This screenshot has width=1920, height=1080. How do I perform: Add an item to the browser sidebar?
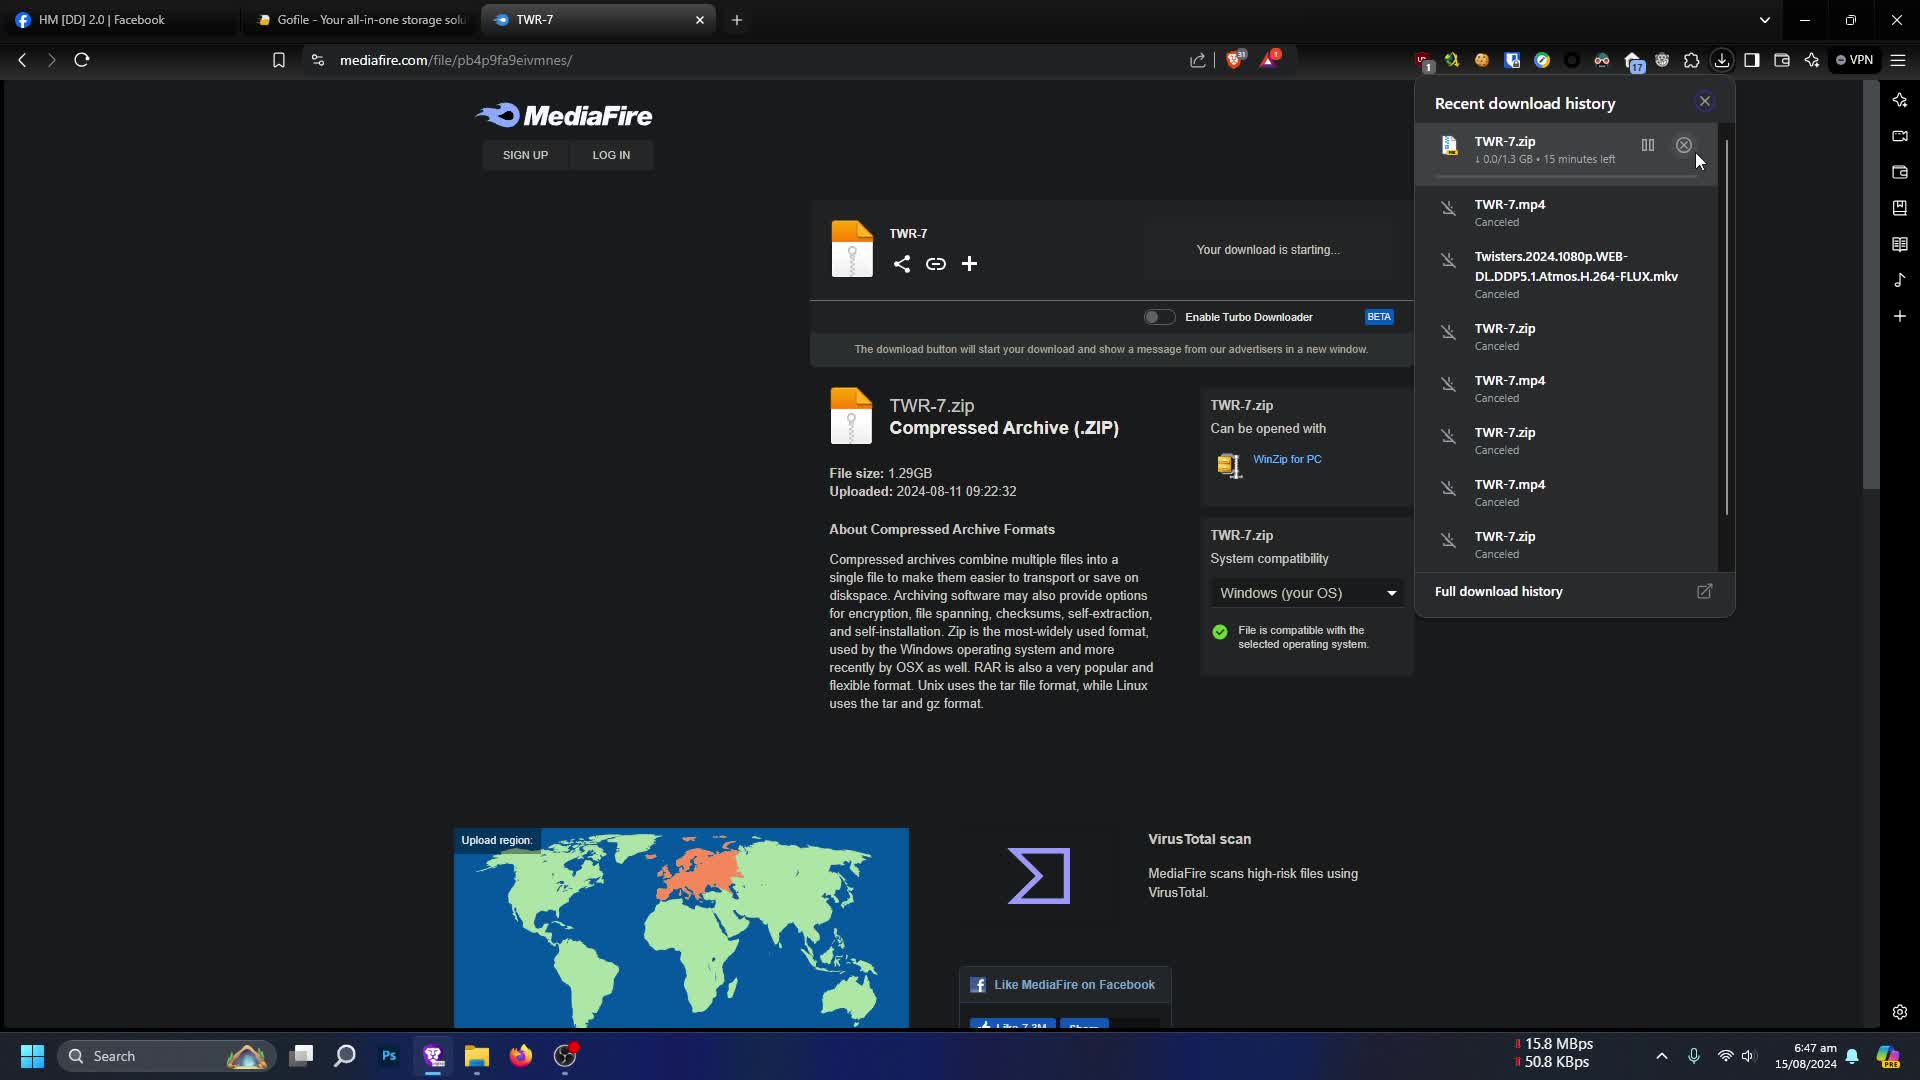1900,316
